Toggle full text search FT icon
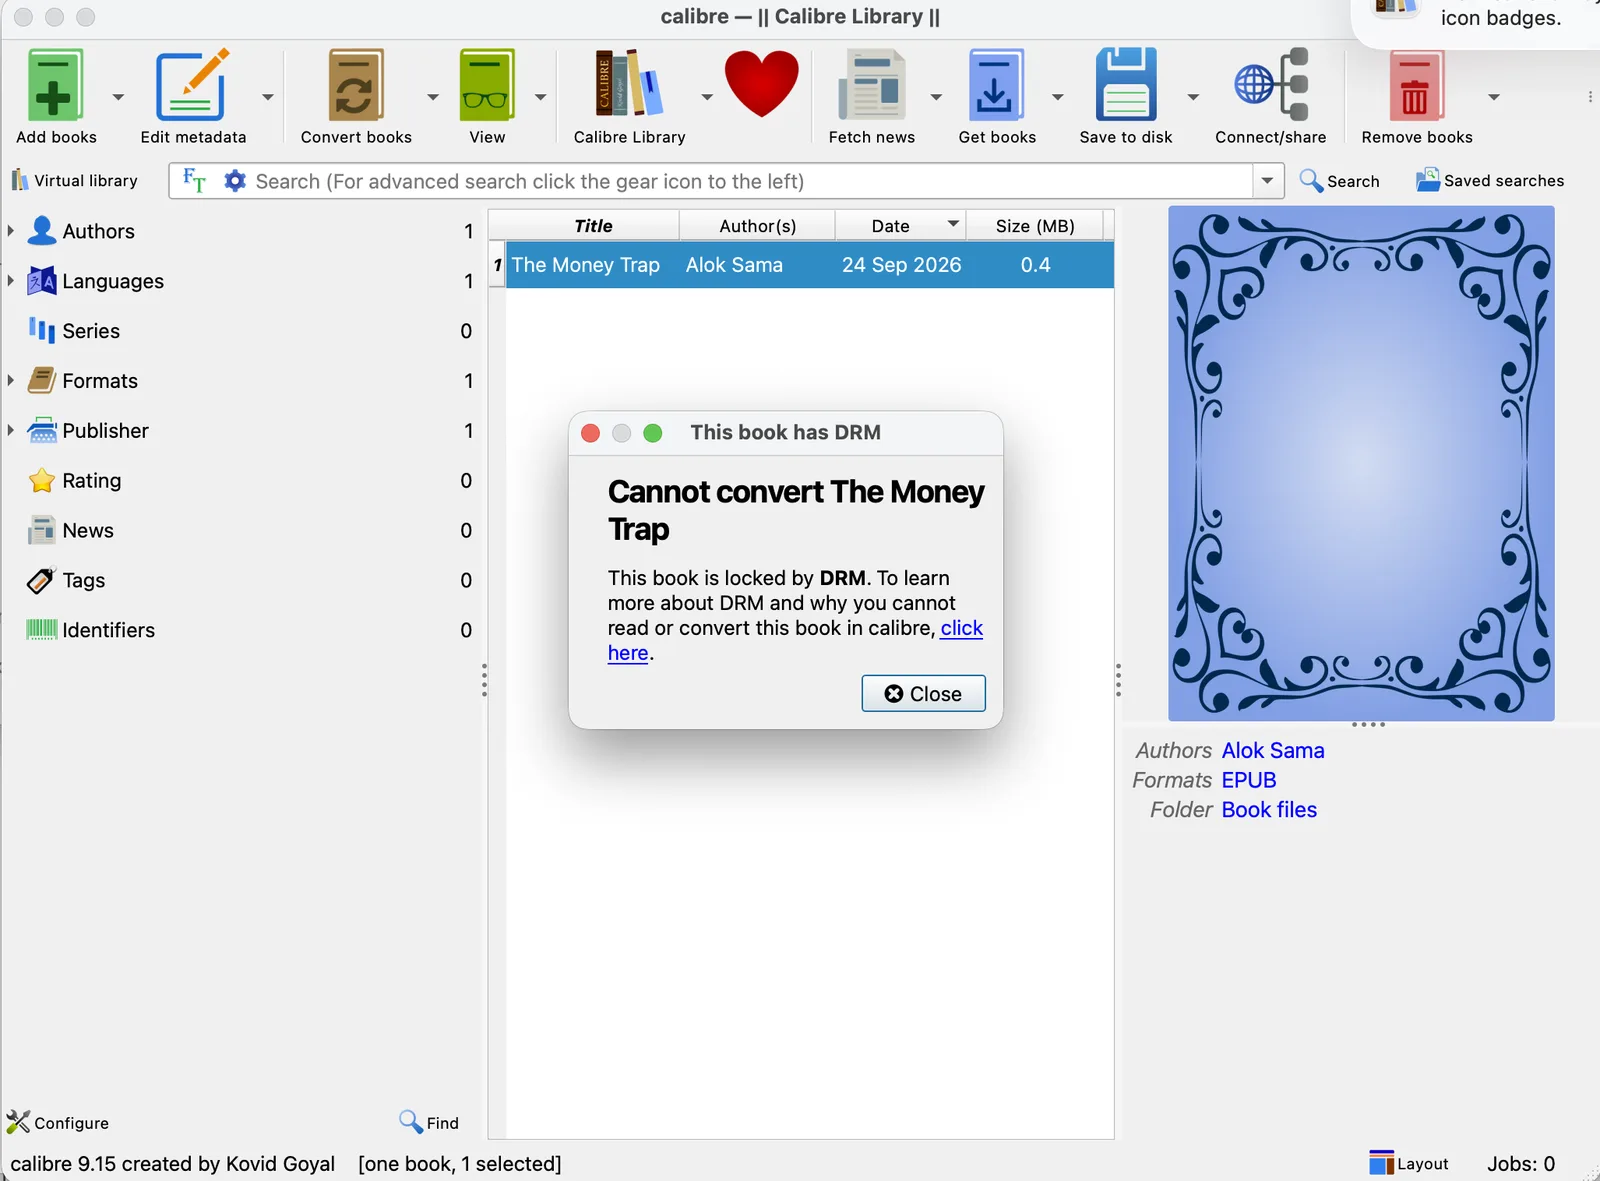Image resolution: width=1600 pixels, height=1181 pixels. pos(195,181)
